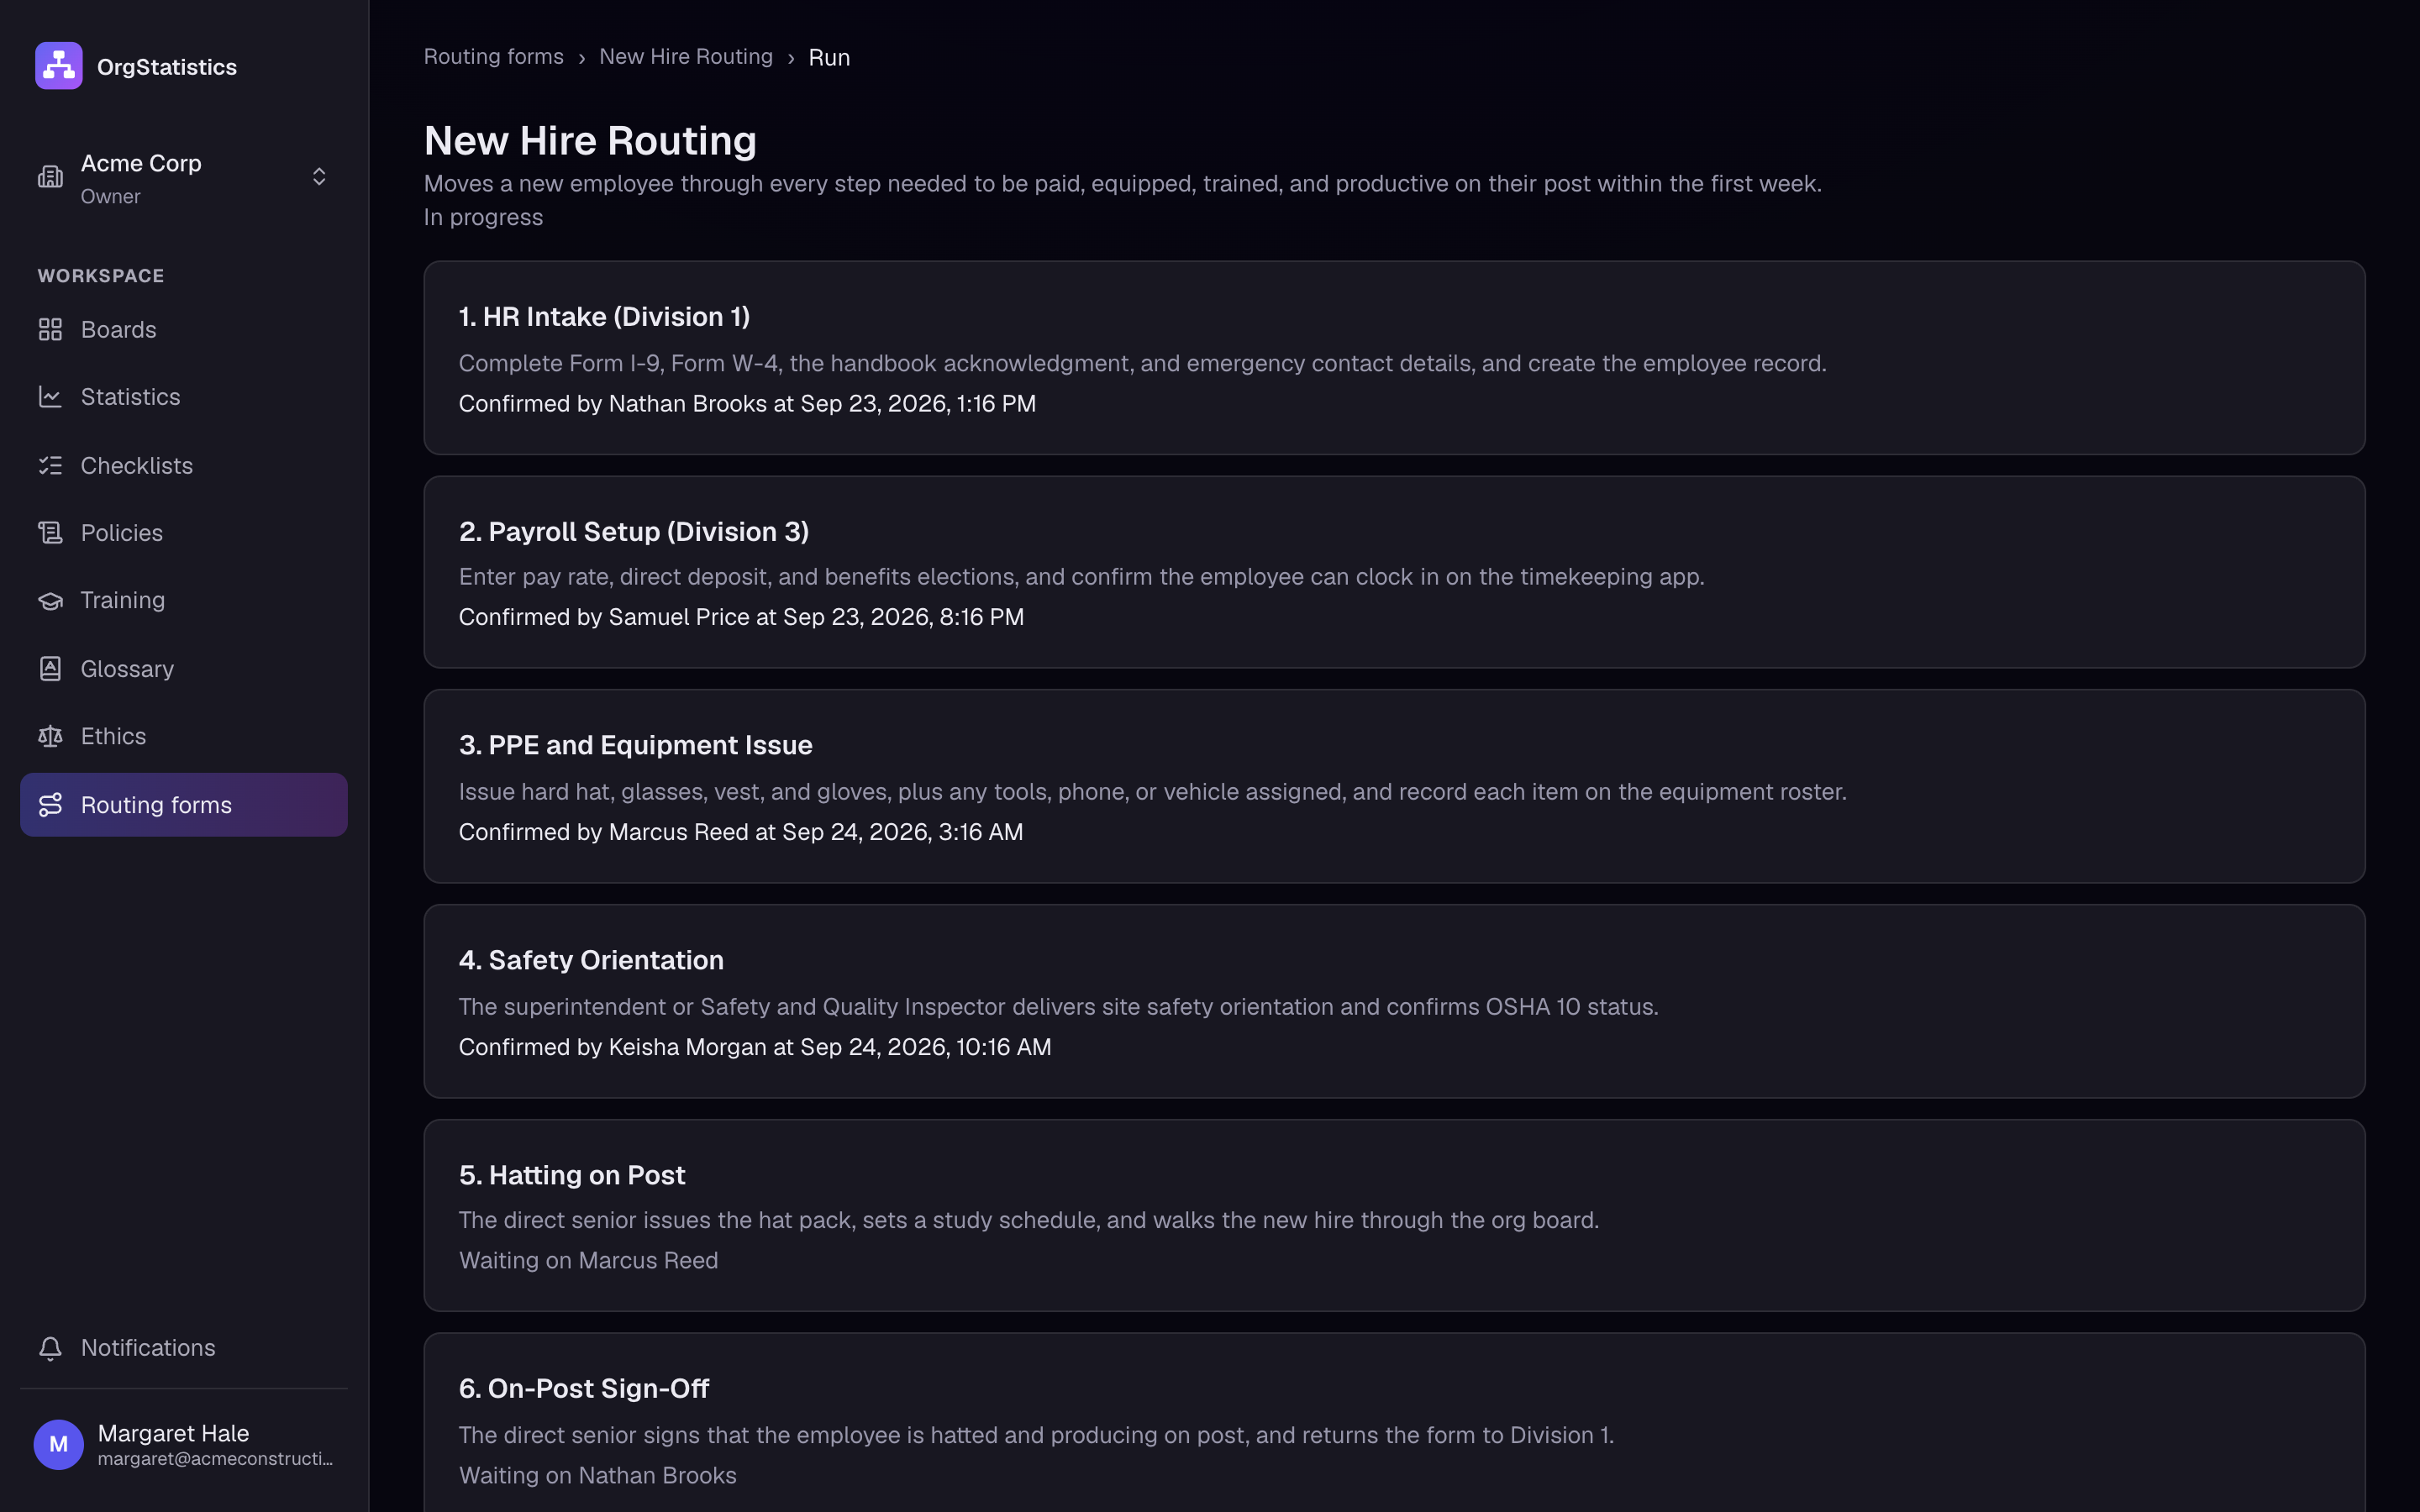Expand the Acme Corp workspace switcher chevron
Image resolution: width=2420 pixels, height=1512 pixels.
319,177
